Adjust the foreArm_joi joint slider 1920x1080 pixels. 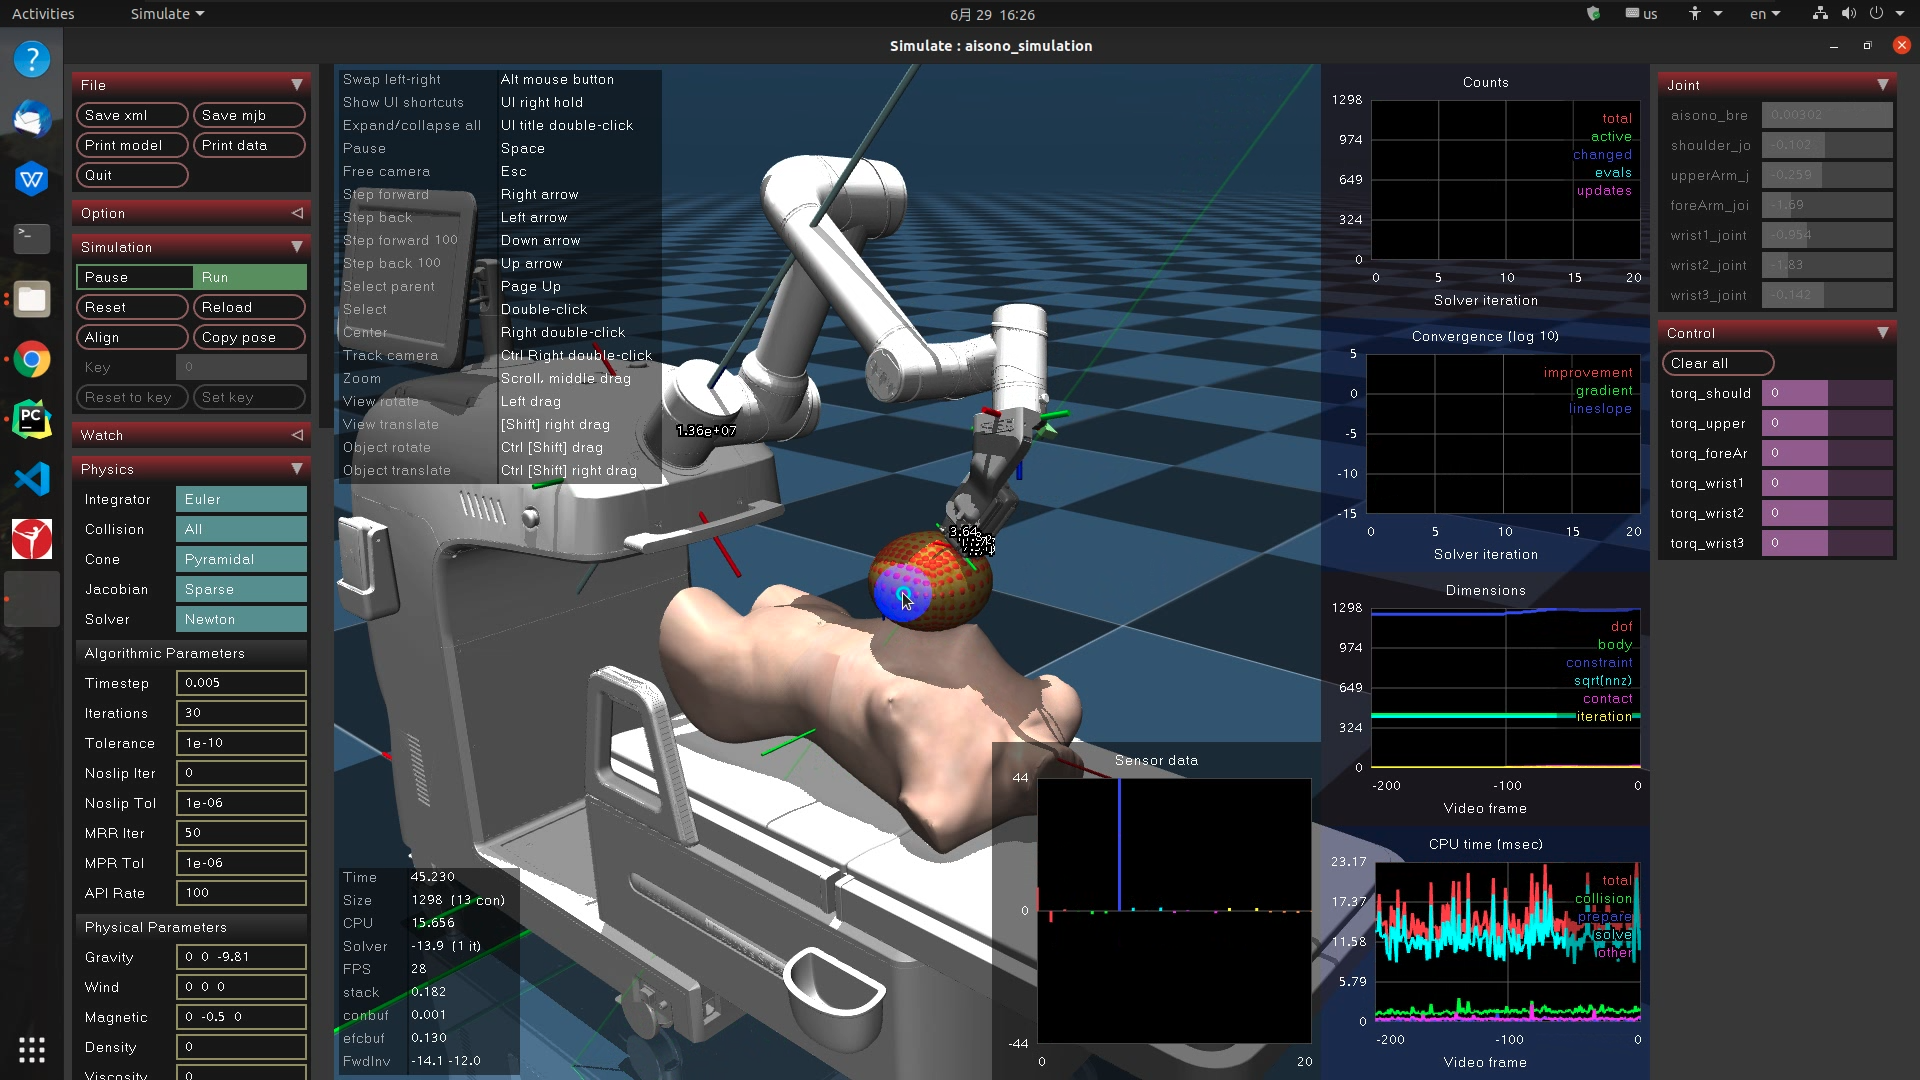1827,205
